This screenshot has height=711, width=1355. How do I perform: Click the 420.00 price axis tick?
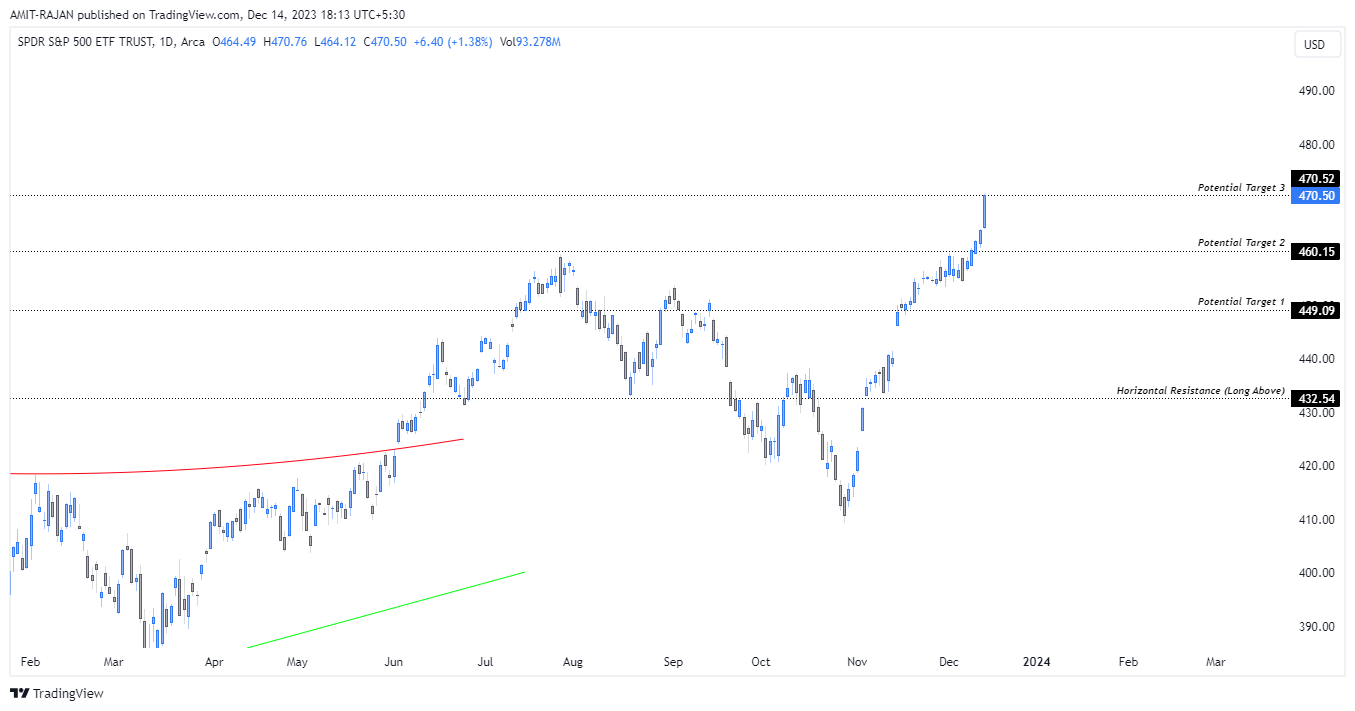1316,466
